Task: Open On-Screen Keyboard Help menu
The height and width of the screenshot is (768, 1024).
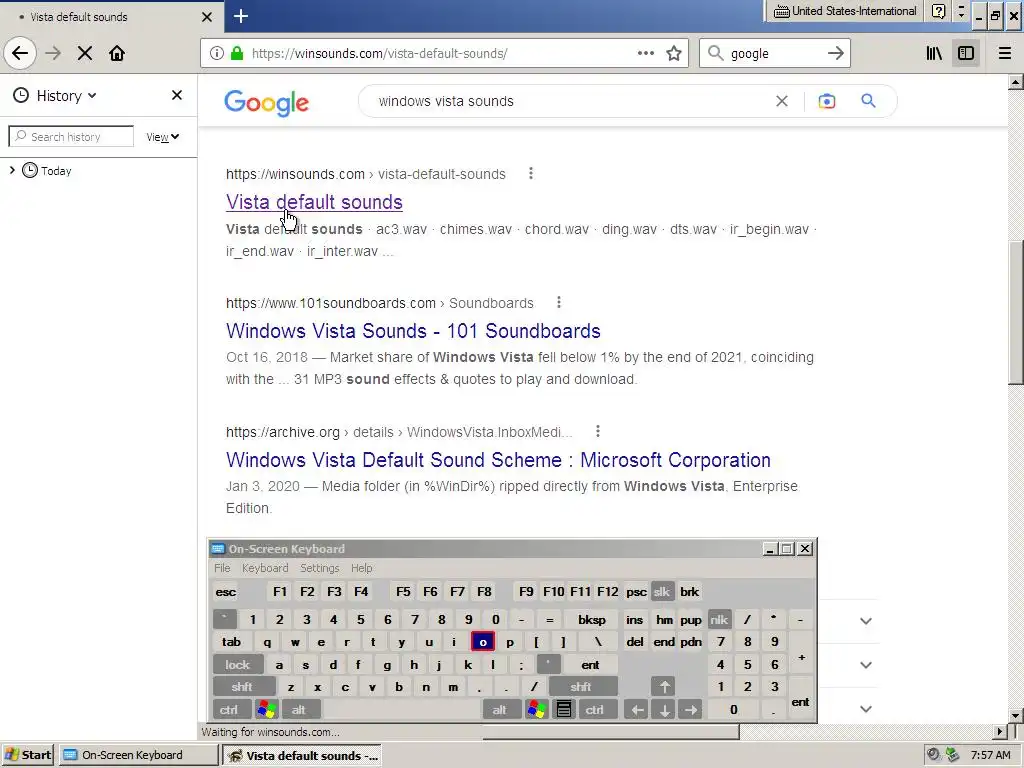Action: [x=361, y=568]
